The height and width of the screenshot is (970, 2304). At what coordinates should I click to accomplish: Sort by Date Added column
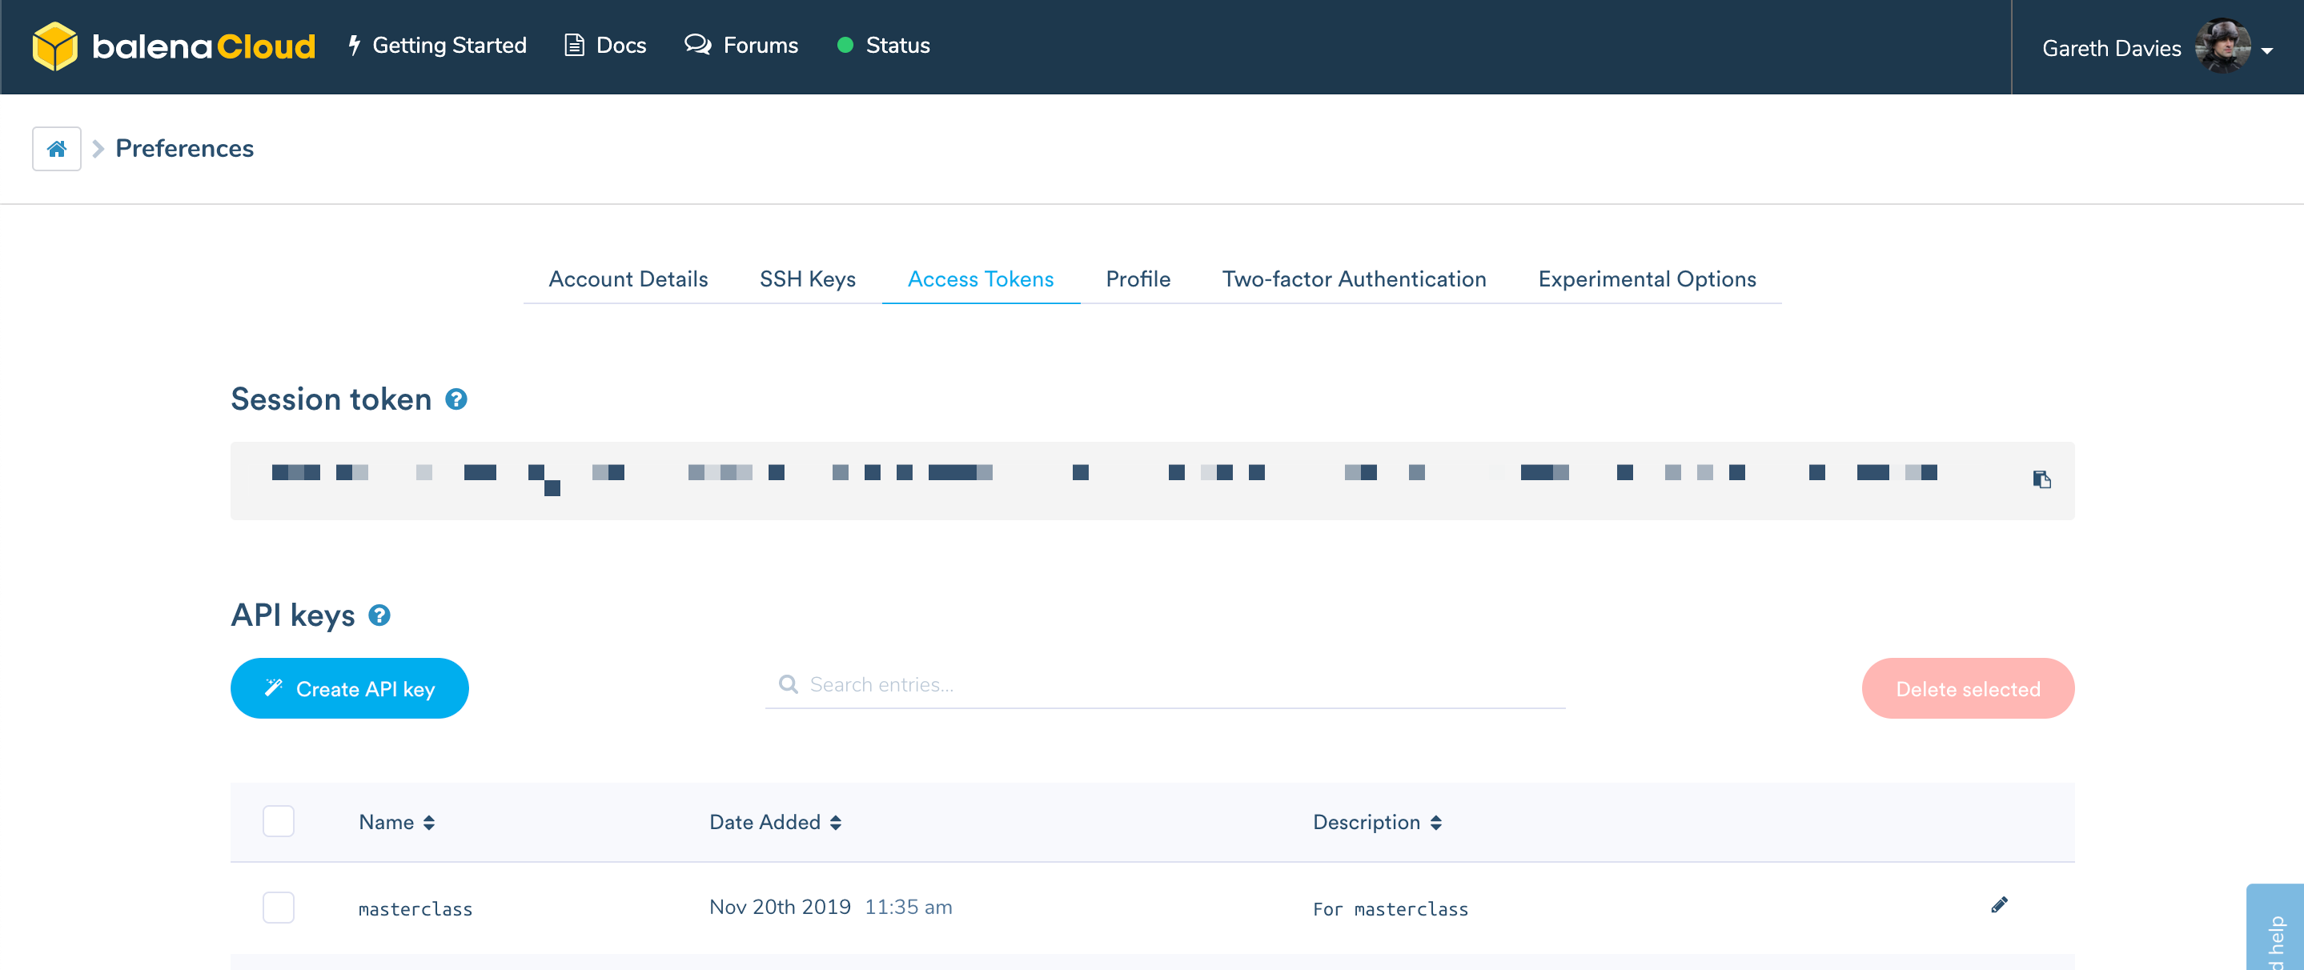775,823
